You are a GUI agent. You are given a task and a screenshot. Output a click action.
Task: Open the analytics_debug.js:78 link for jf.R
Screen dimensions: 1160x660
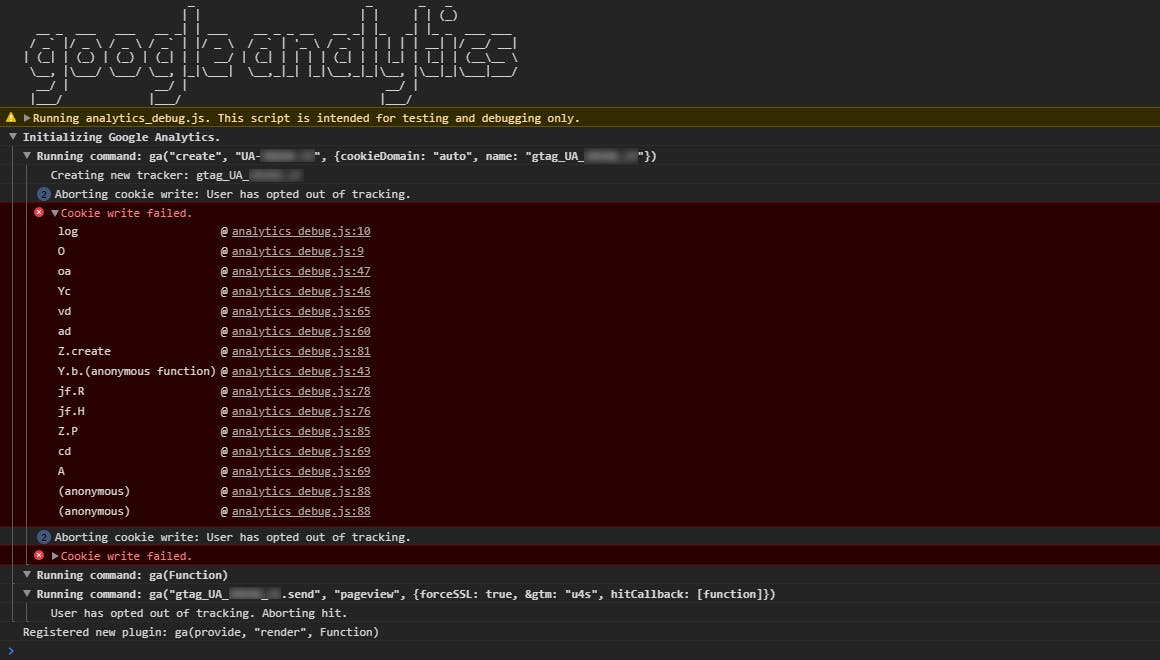(x=301, y=391)
